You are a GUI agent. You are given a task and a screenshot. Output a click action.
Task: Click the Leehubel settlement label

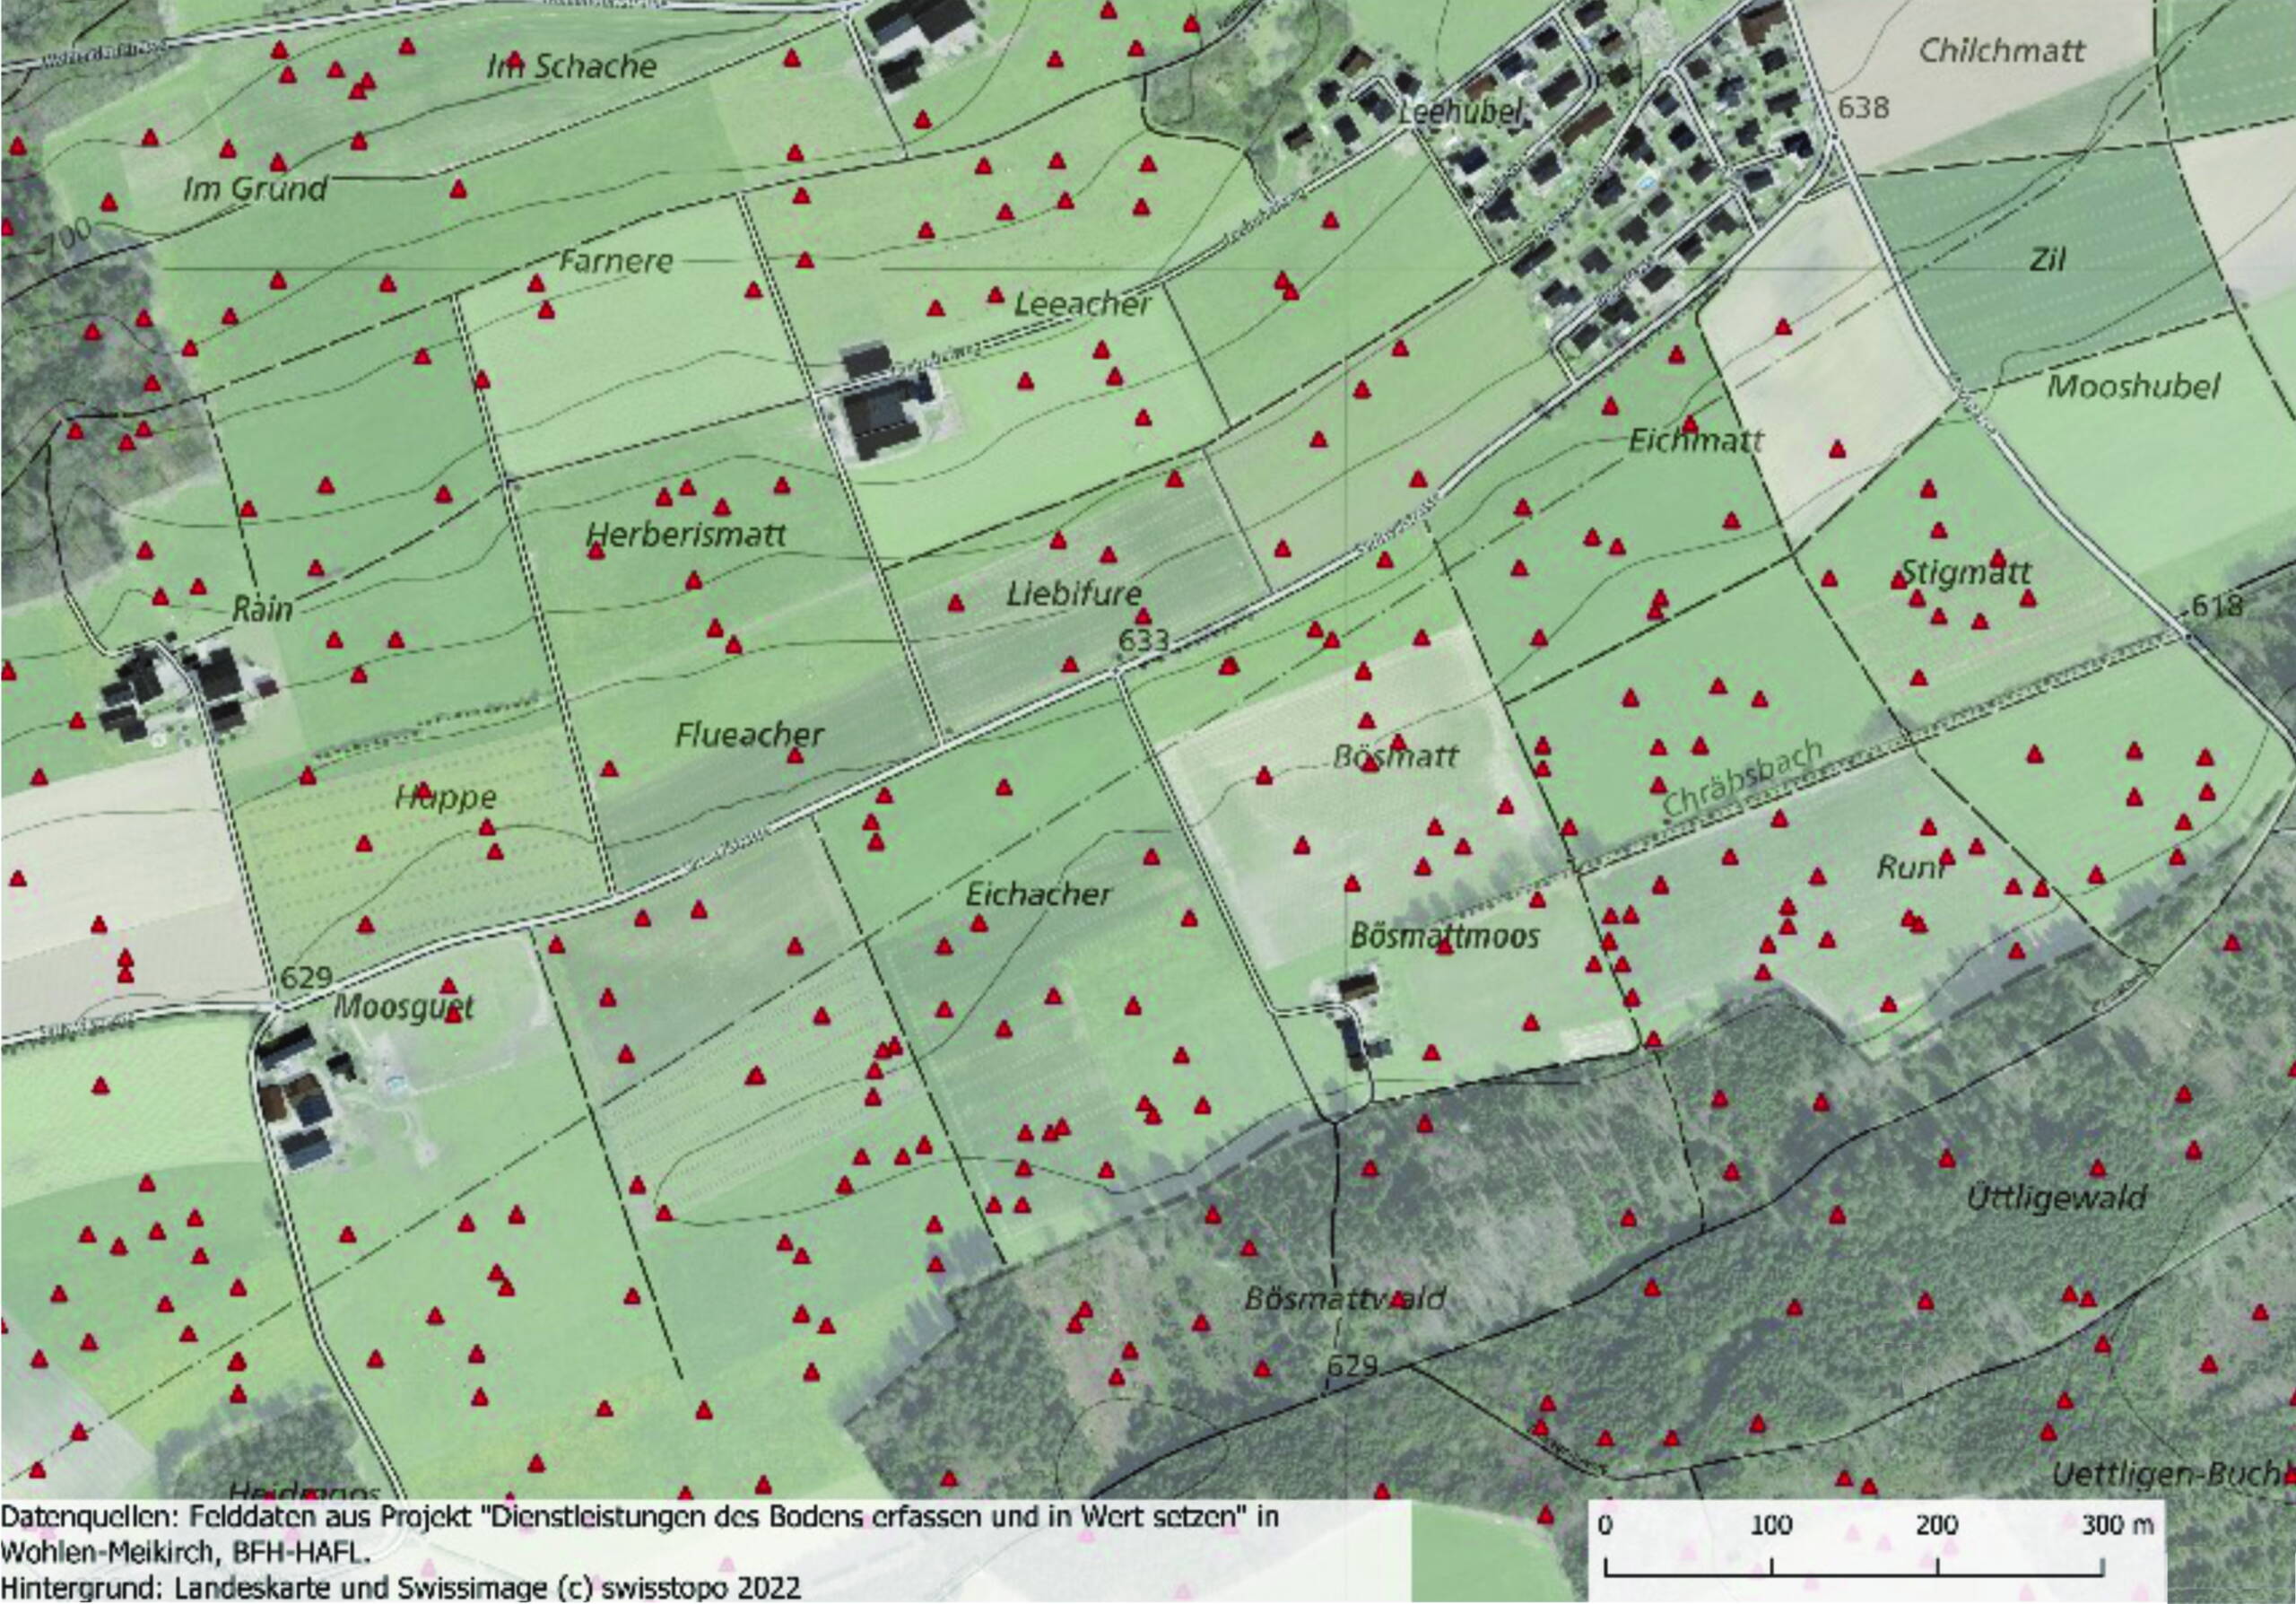tap(1458, 112)
